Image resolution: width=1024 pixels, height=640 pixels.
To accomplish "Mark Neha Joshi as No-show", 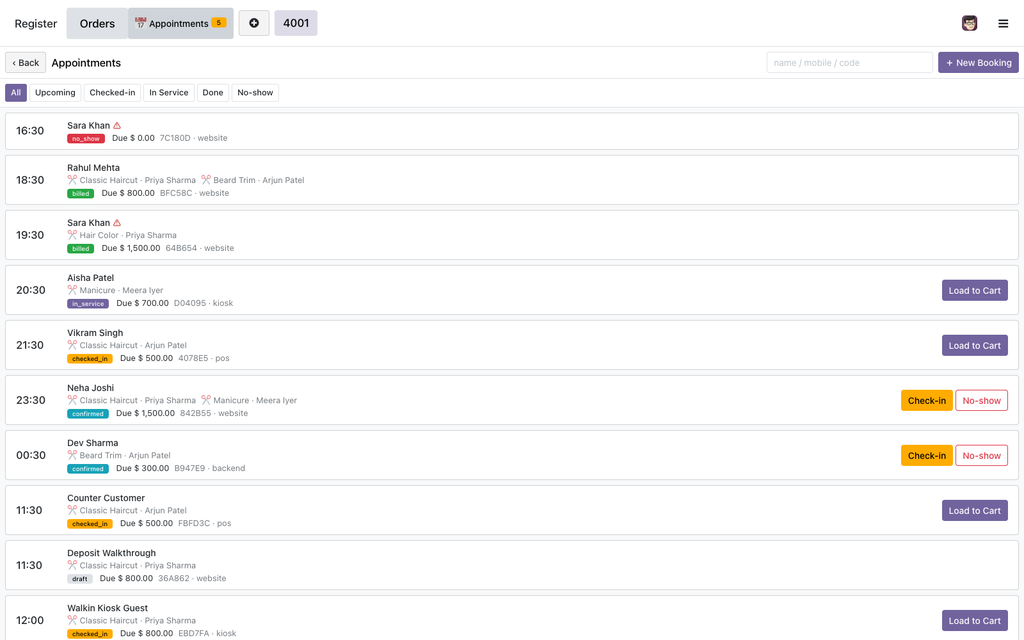I will coord(981,400).
